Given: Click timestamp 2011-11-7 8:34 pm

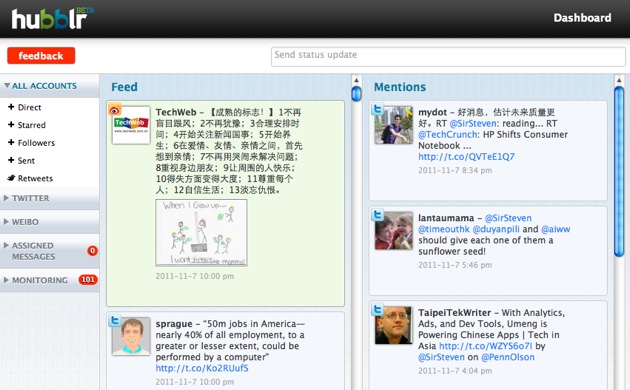Looking at the screenshot, I should [455, 170].
